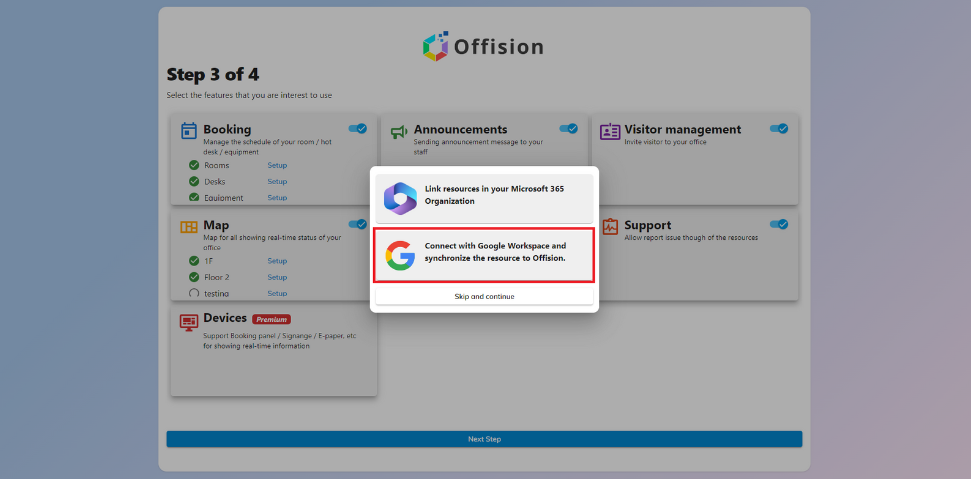This screenshot has height=479, width=971.
Task: Click the green check beside Equipment
Action: 194,197
